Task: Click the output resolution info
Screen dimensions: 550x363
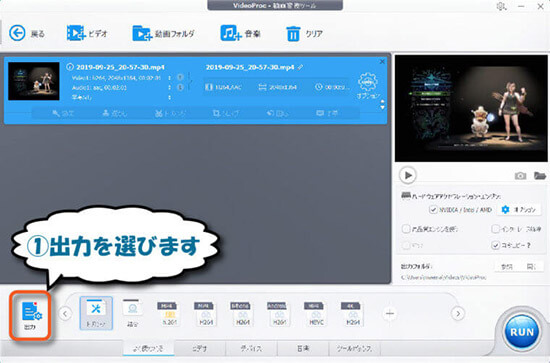Action: point(278,87)
